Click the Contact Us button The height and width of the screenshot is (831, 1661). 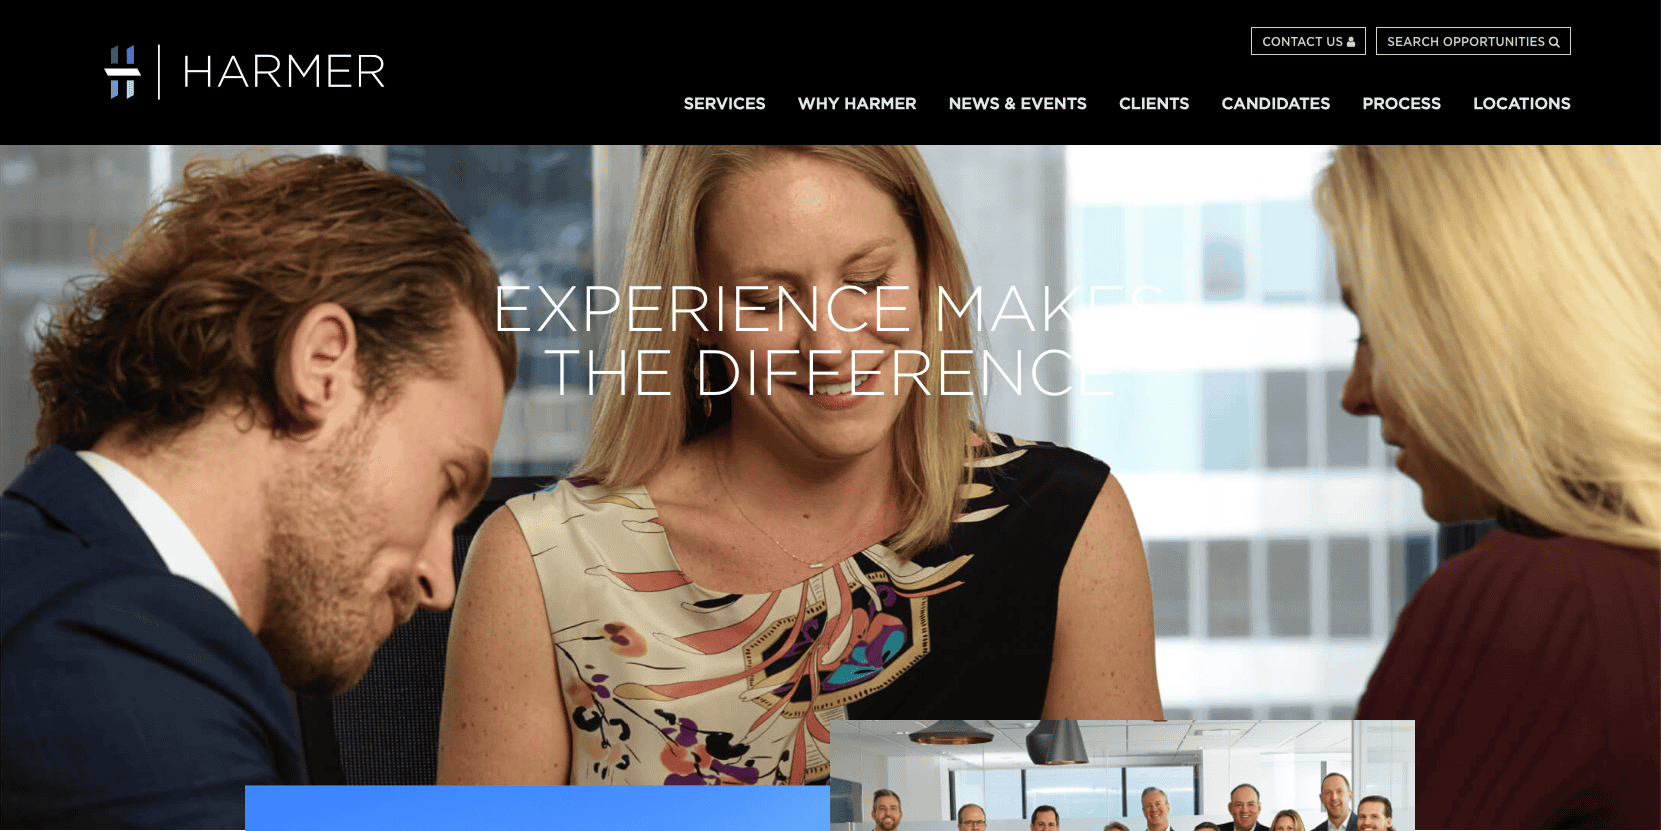pyautogui.click(x=1308, y=41)
